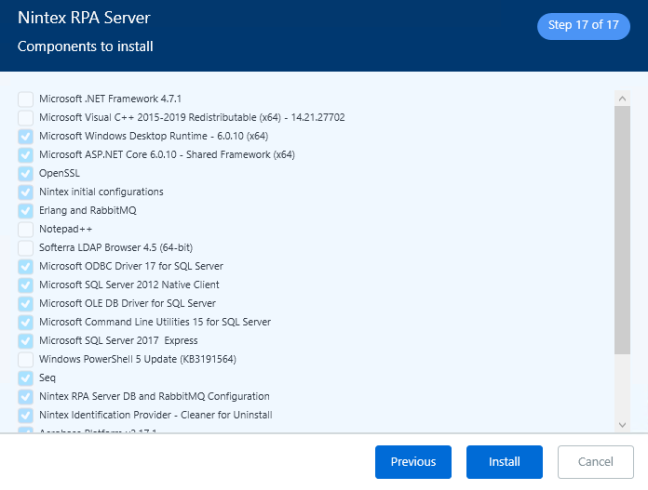Enable Microsoft Visual C++ 2015-2019 Redistributable checkbox
Image resolution: width=648 pixels, height=490 pixels.
[x=26, y=118]
